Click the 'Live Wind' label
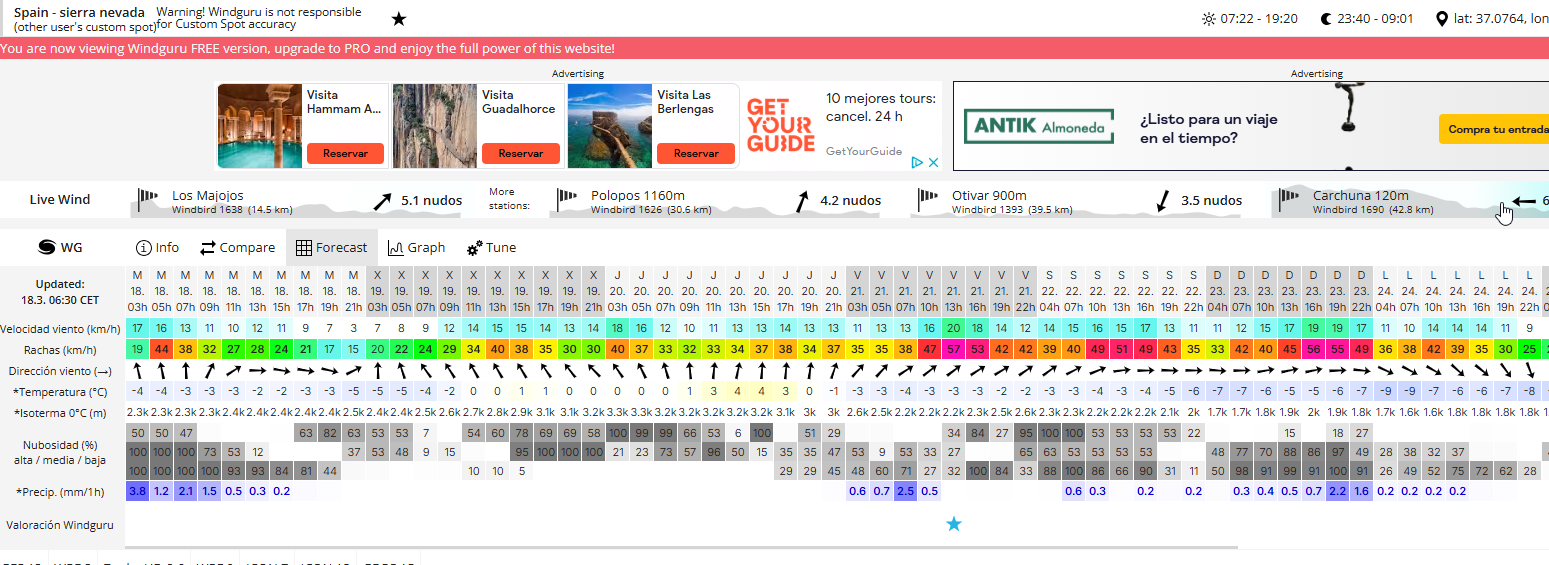 [60, 200]
